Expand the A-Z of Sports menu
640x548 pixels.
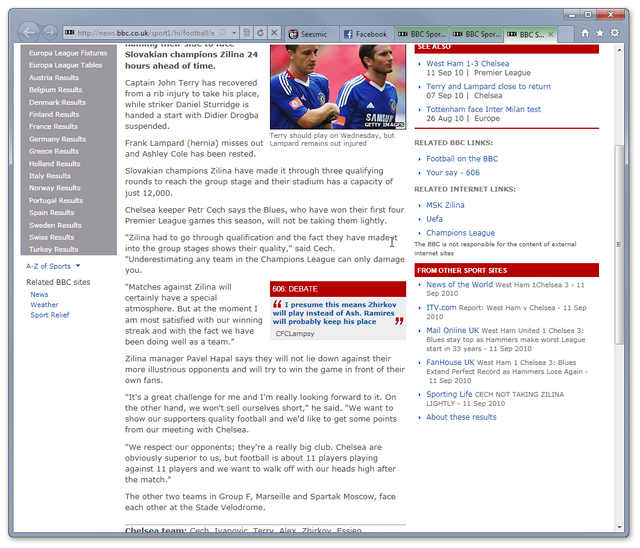[52, 266]
